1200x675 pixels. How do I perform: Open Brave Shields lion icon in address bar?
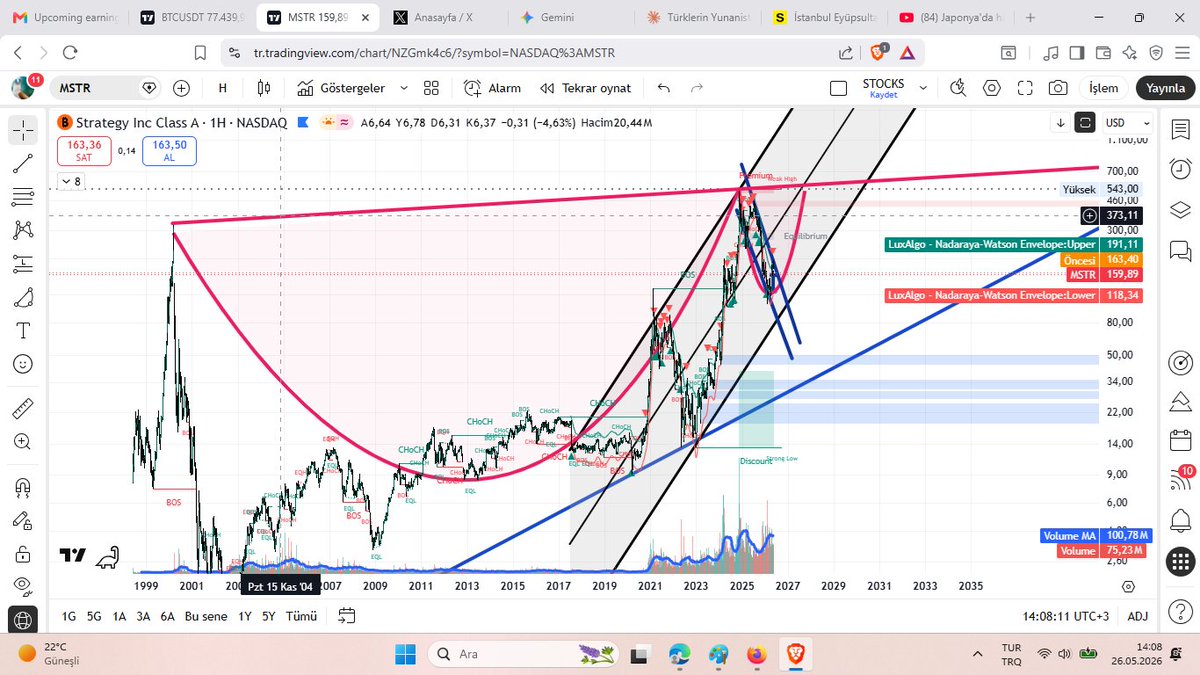click(x=879, y=53)
